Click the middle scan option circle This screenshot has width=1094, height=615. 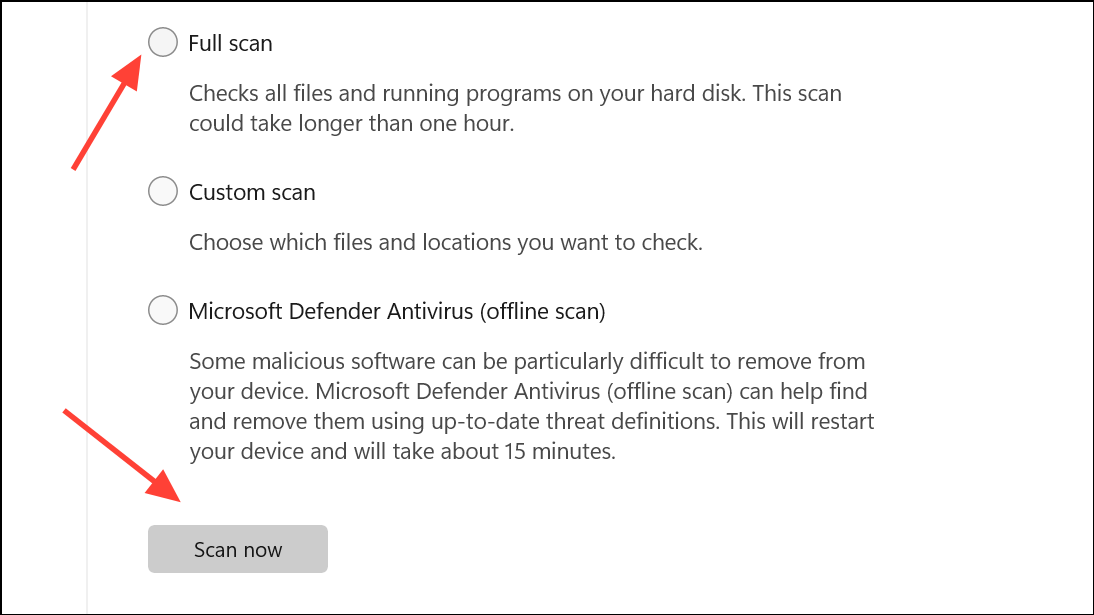click(162, 190)
